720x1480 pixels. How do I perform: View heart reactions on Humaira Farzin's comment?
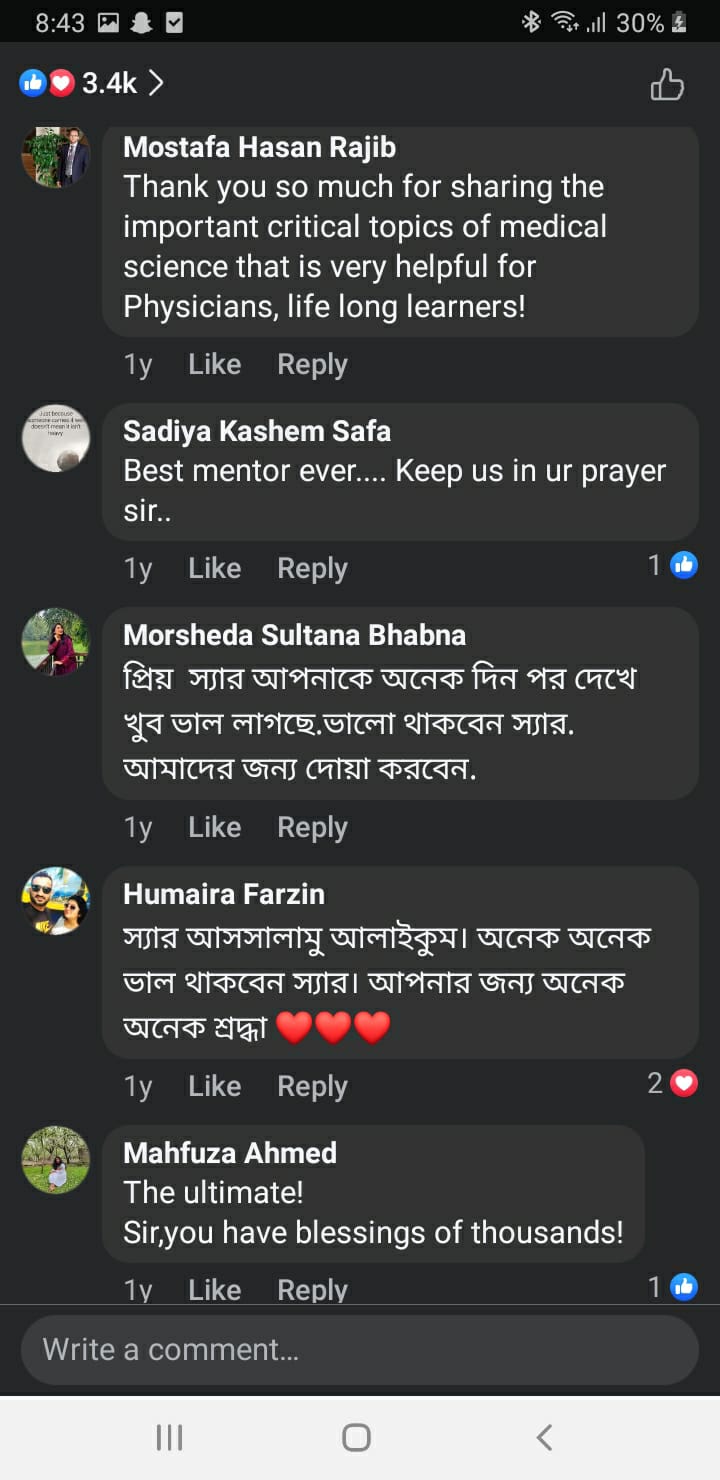[673, 1083]
